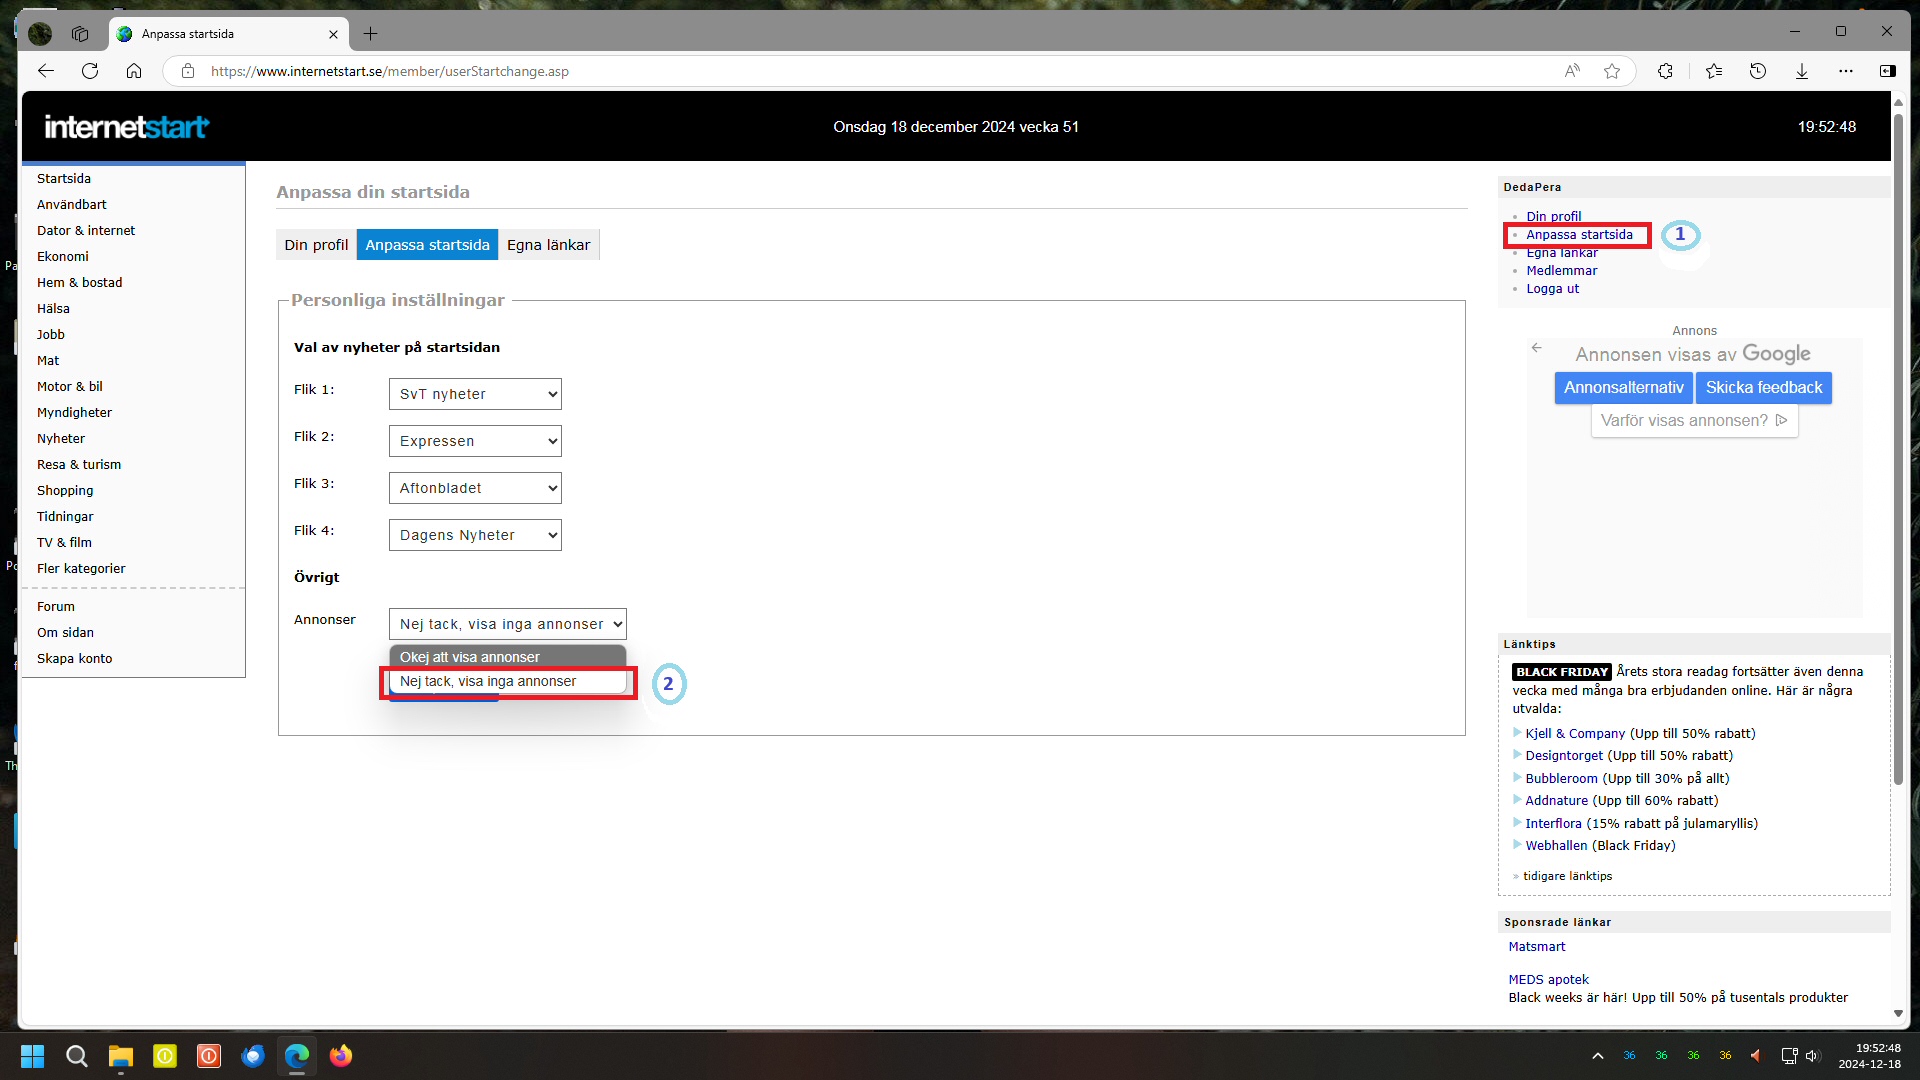Screen dimensions: 1920x1080
Task: Go back with the browser back arrow
Action: click(x=46, y=71)
